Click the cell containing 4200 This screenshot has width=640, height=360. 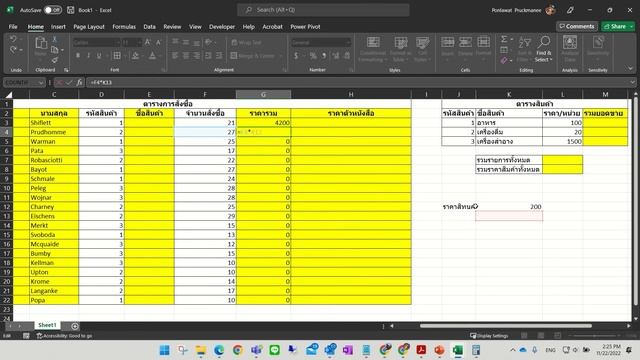click(x=263, y=122)
